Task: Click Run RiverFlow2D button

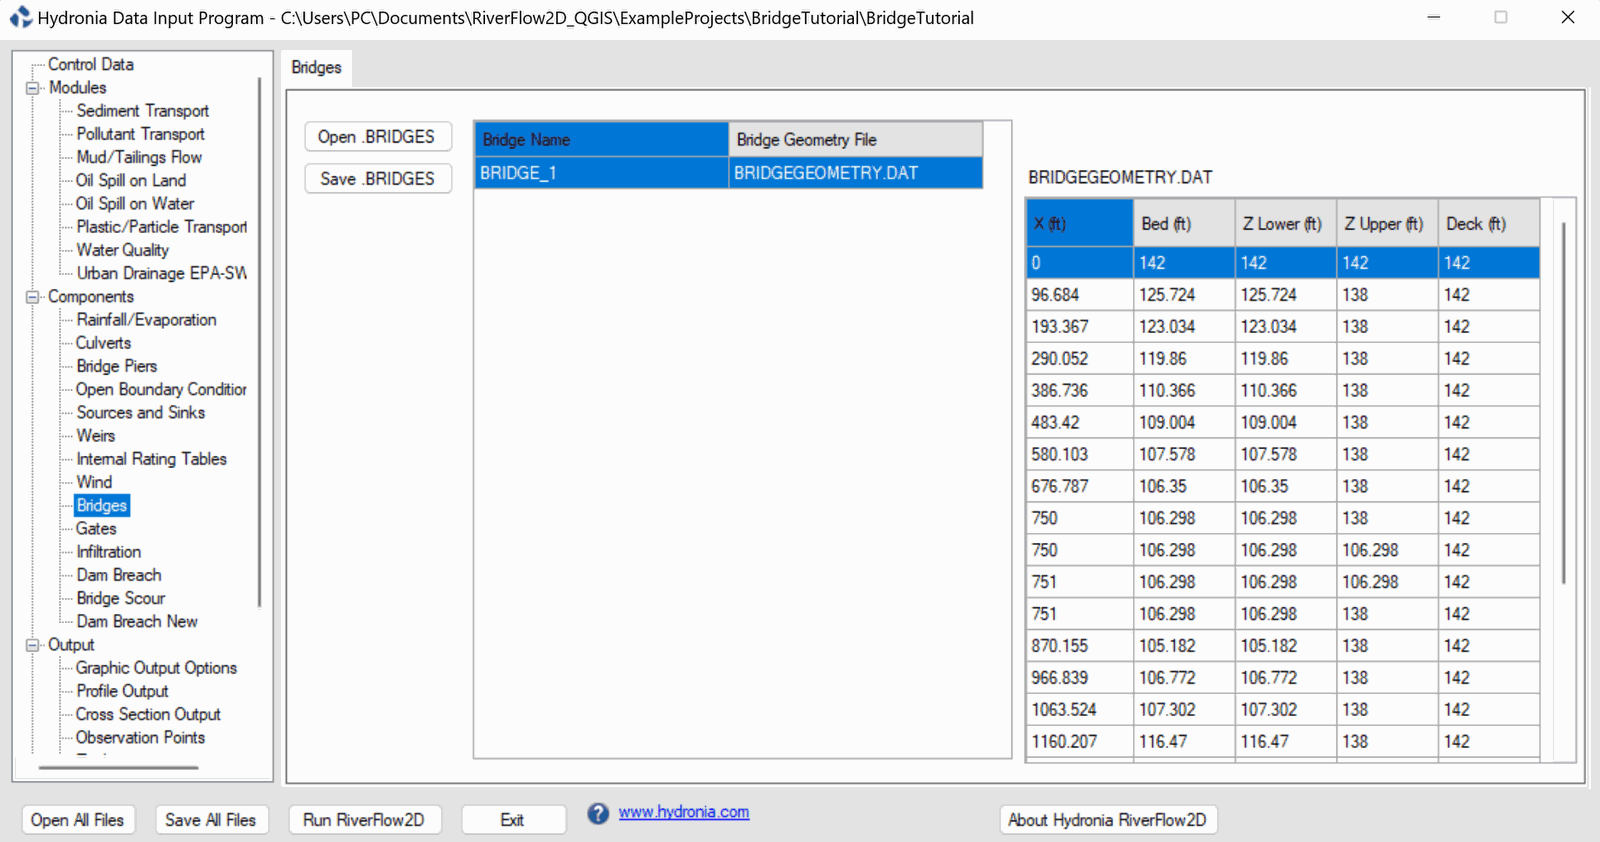Action: click(x=364, y=820)
